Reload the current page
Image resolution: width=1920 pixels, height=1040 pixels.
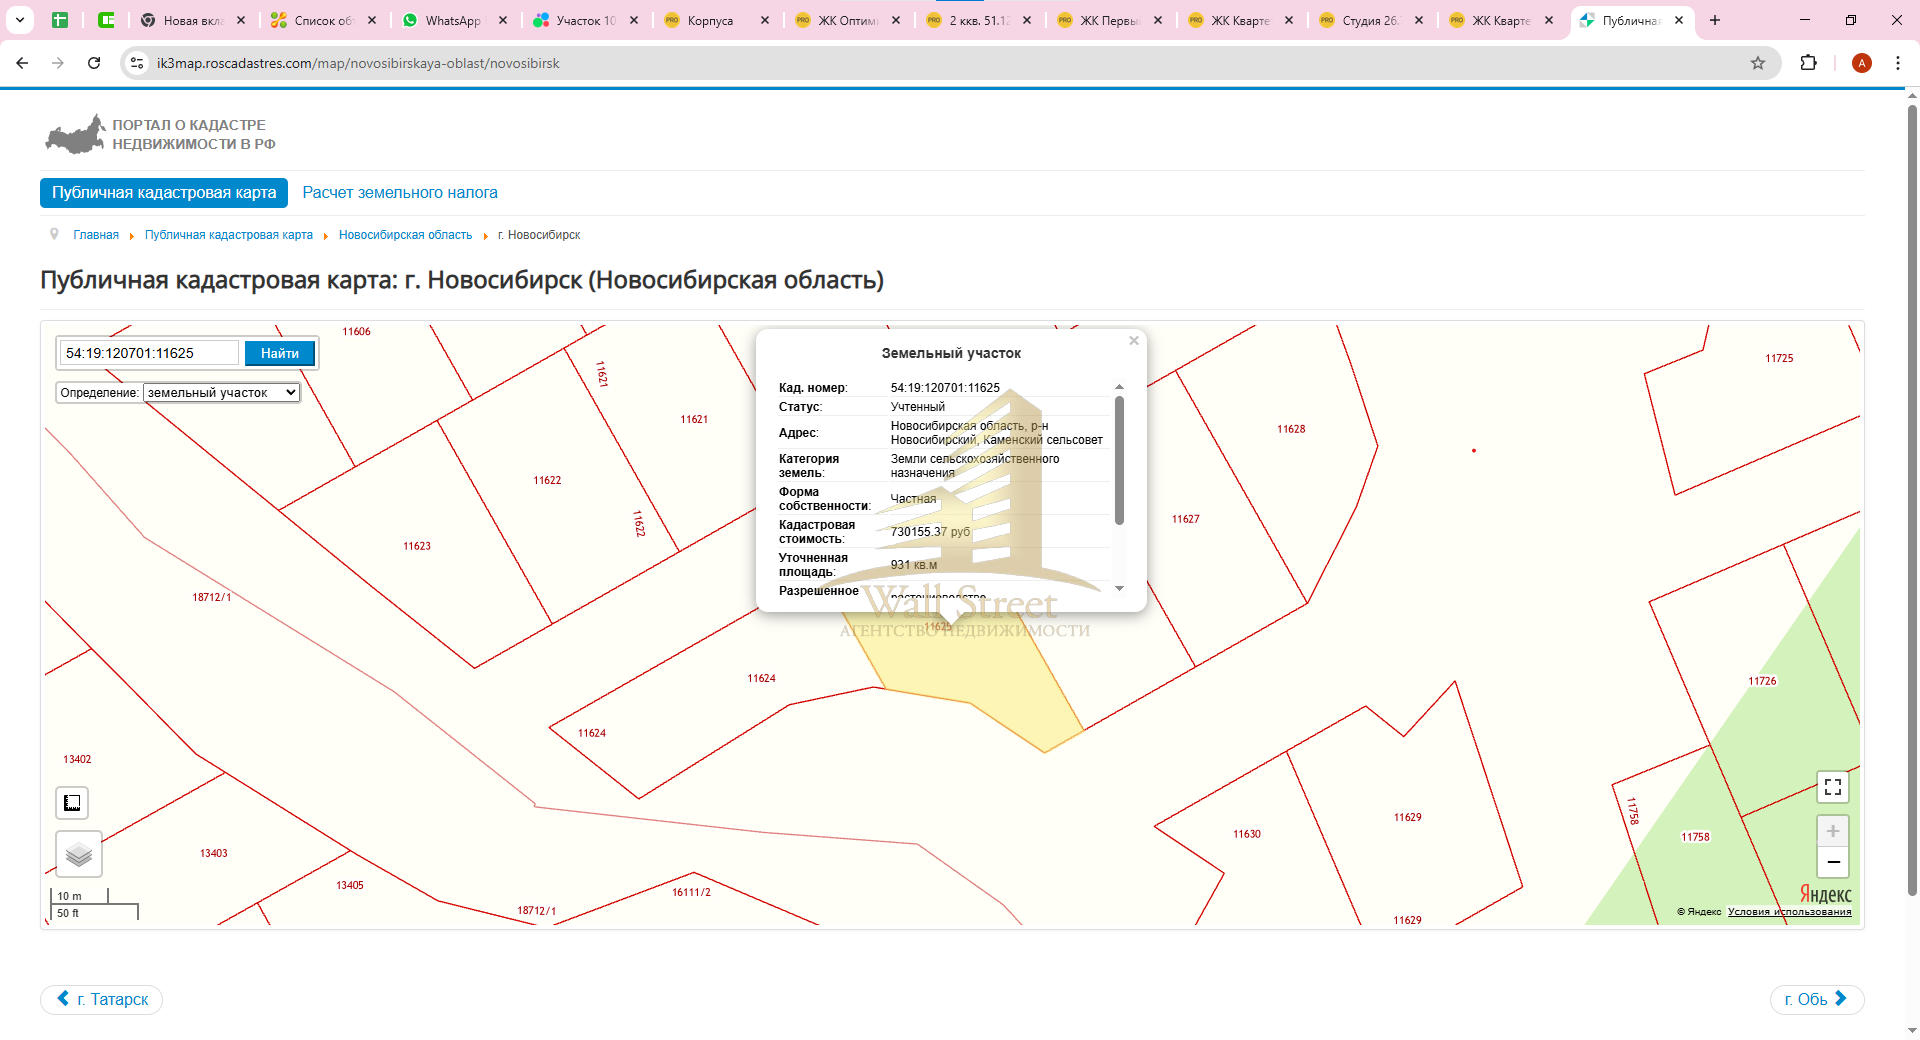[x=94, y=63]
